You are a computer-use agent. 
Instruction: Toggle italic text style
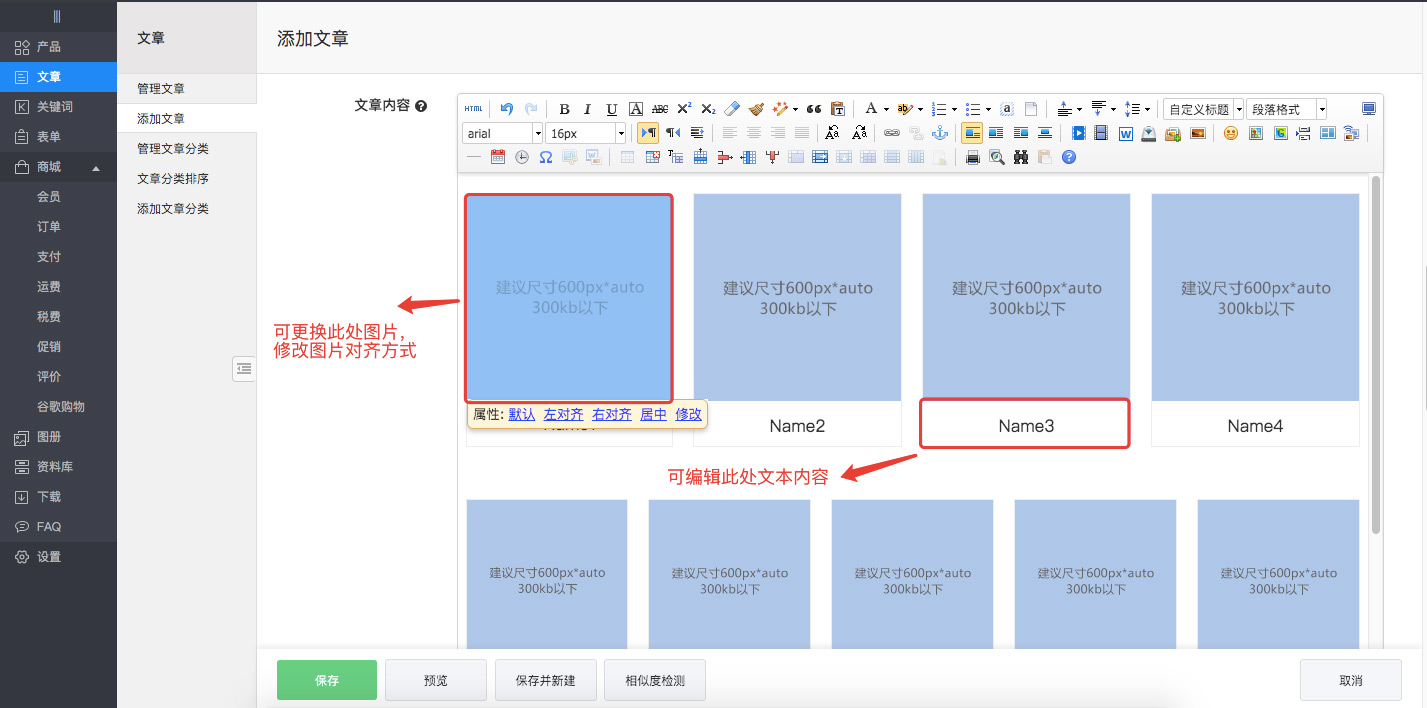pos(588,109)
